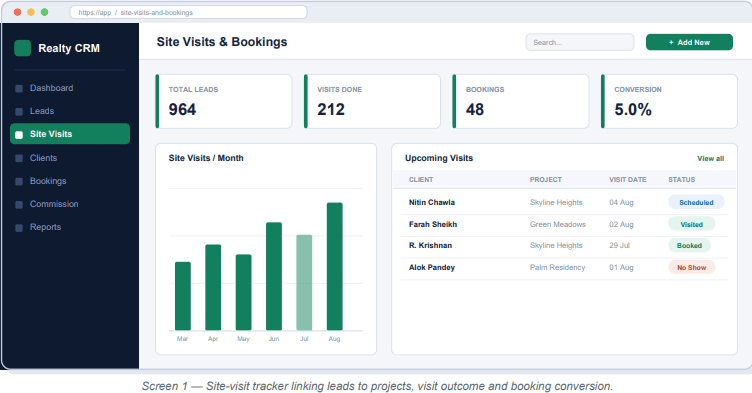Click the Conversion 5.0% card

pos(669,101)
